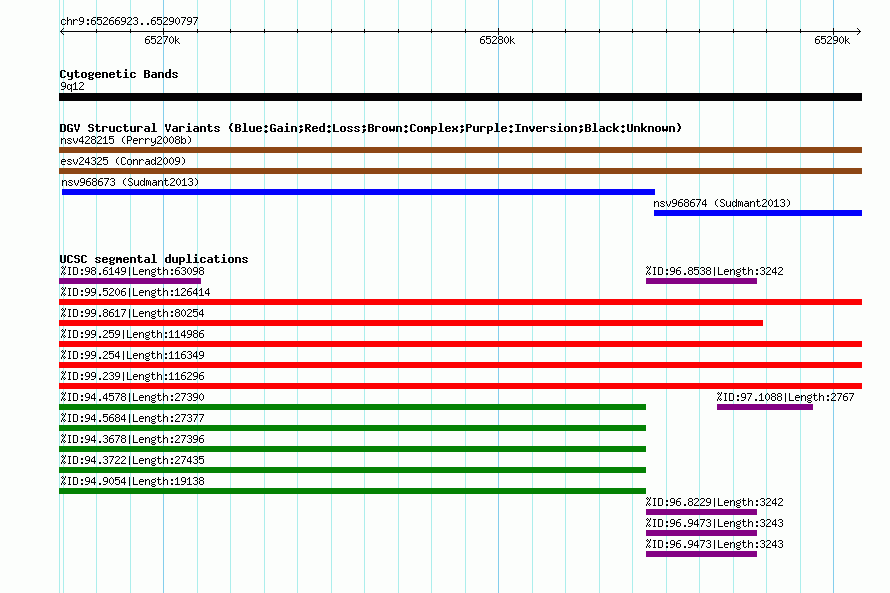Click the nsv968673 (Sudmant2013) label
Viewport: 890px width, 593px height.
[131, 182]
